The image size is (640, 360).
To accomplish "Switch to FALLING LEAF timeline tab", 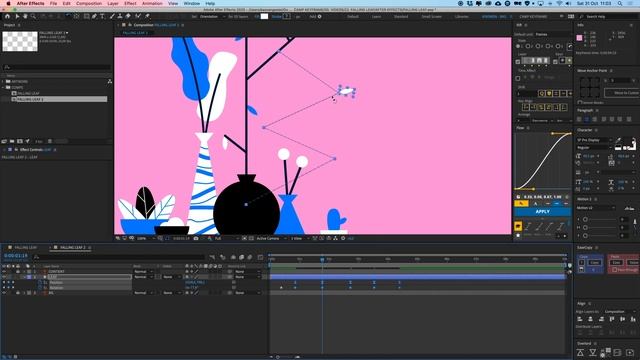I will point(25,247).
